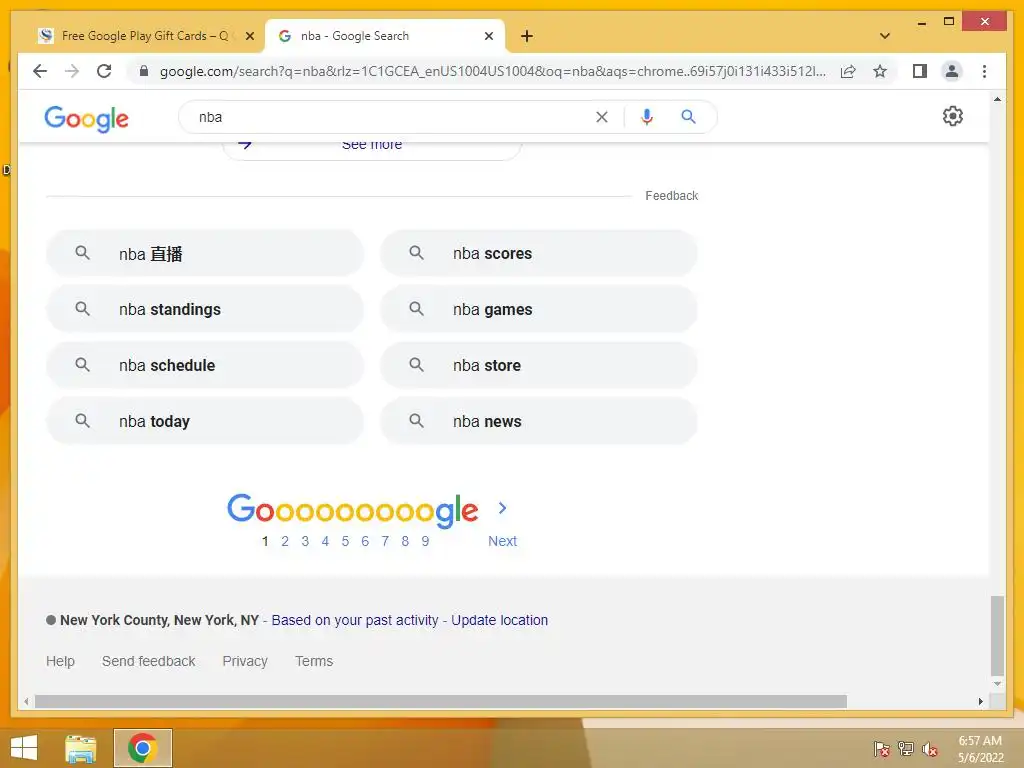Click the muted volume tray icon
The height and width of the screenshot is (768, 1024).
(x=929, y=749)
